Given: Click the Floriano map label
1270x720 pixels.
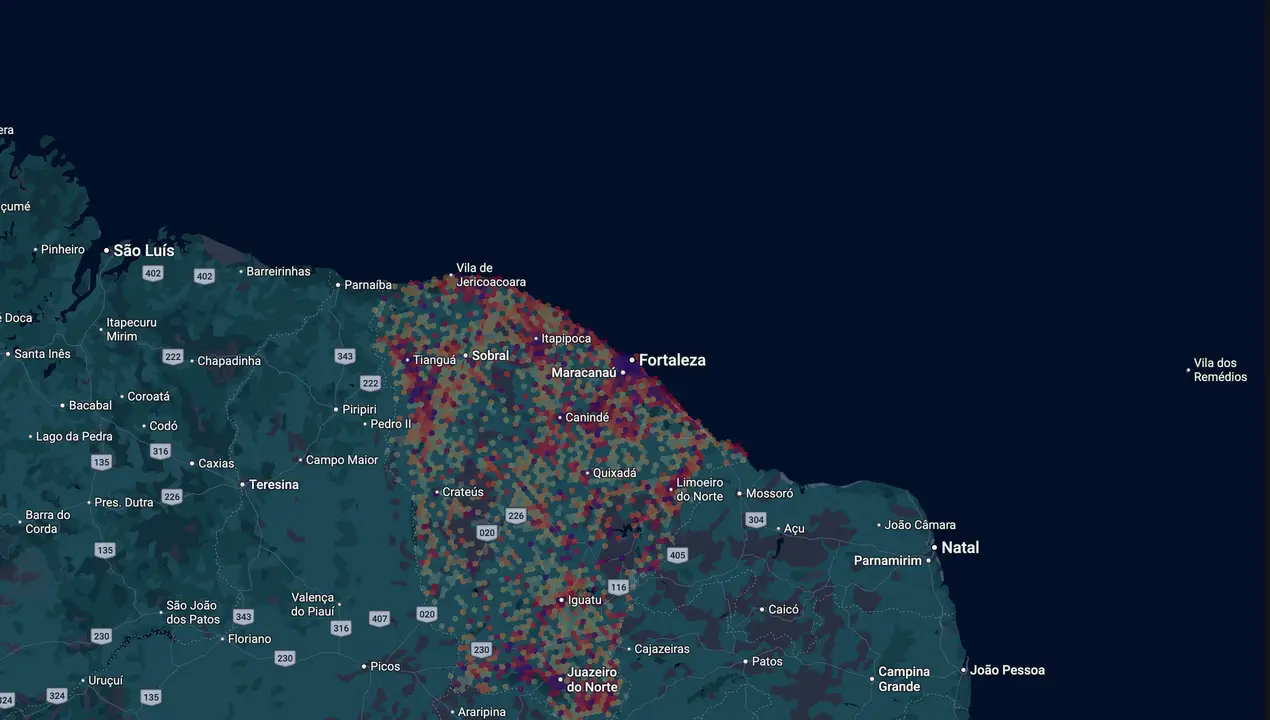Looking at the screenshot, I should 250,639.
